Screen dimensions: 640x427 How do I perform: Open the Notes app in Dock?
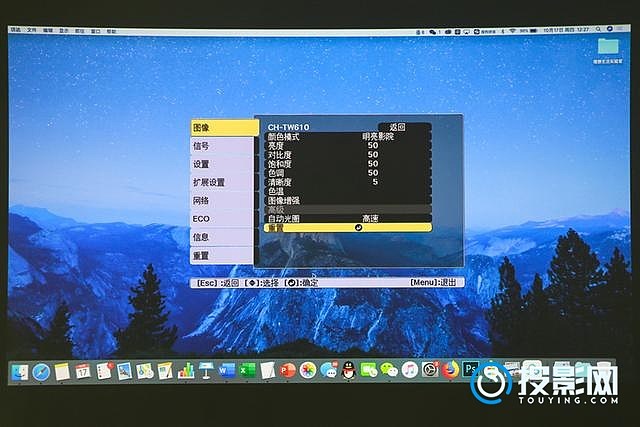click(62, 371)
